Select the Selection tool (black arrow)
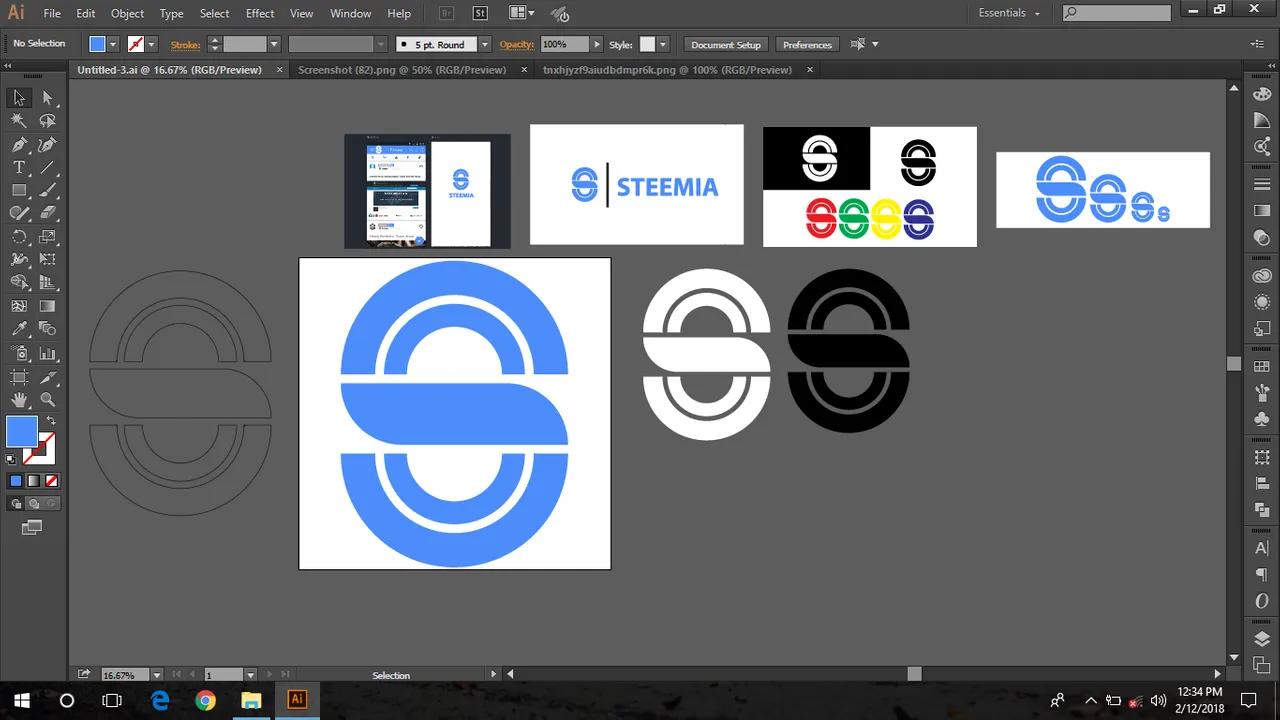1280x720 pixels. [19, 98]
